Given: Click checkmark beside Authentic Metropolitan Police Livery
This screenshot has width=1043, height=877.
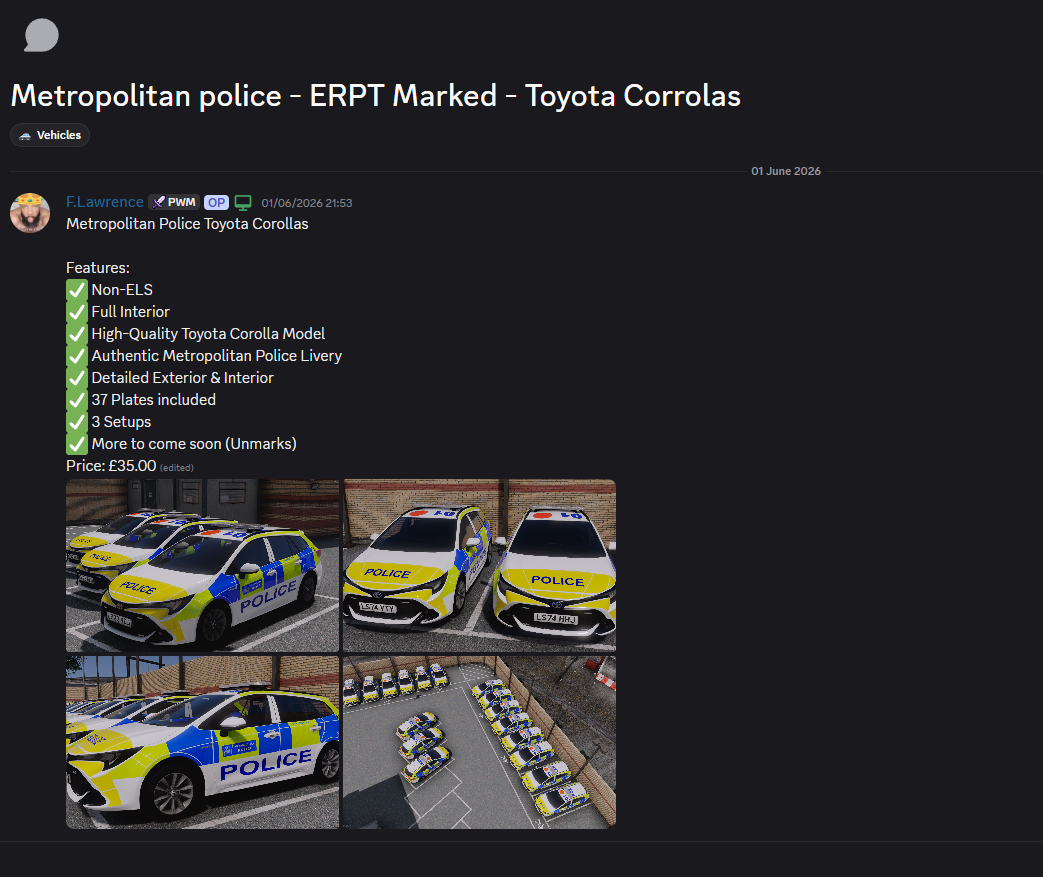Looking at the screenshot, I should click(77, 356).
